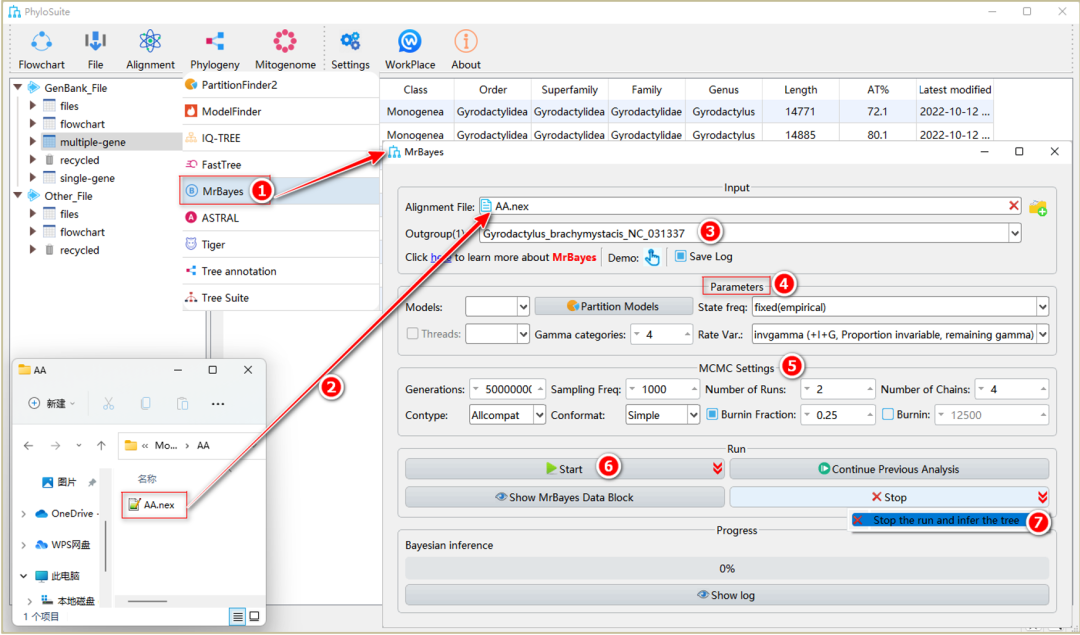
Task: Toggle the Save Log checkbox
Action: pos(681,256)
